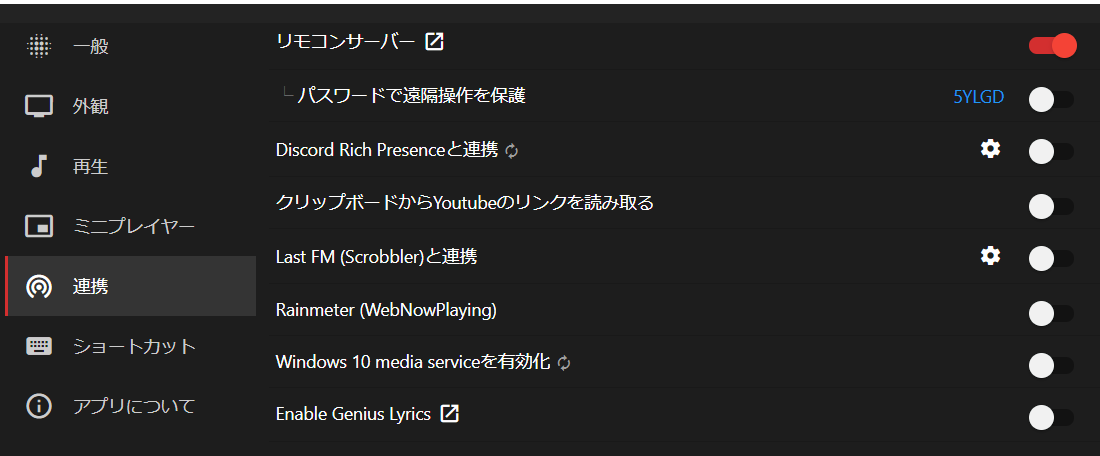Image resolution: width=1100 pixels, height=456 pixels.
Task: Open the リモコンサーバー external link icon
Action: tap(435, 42)
